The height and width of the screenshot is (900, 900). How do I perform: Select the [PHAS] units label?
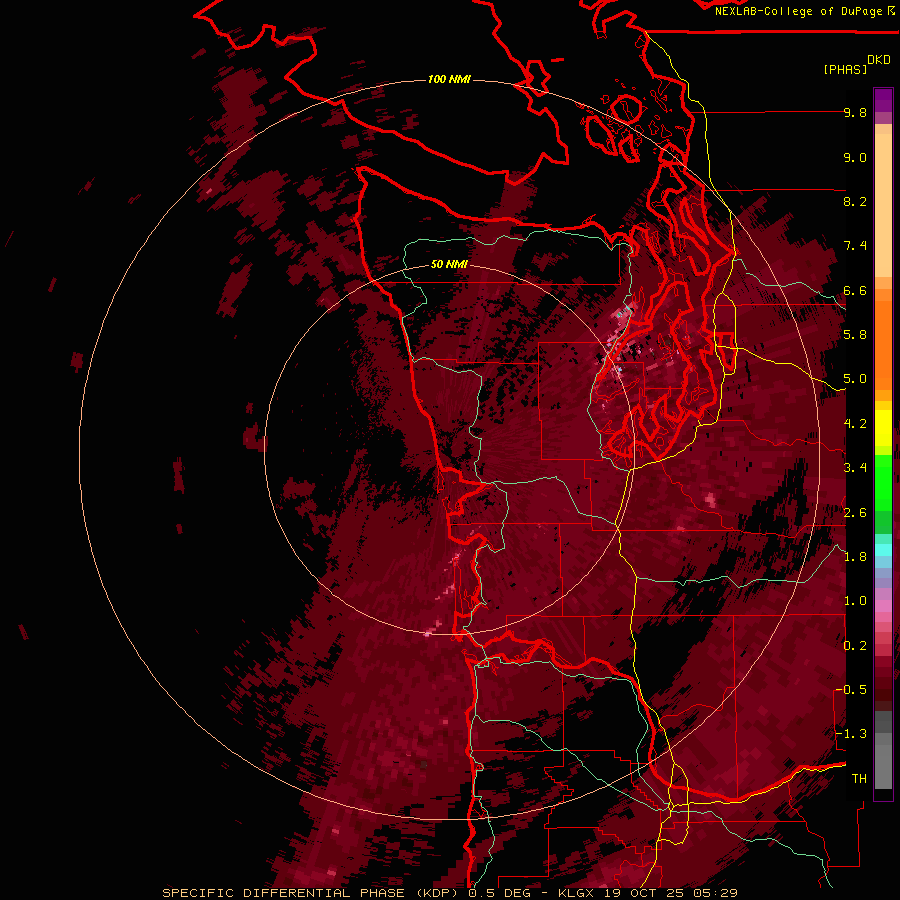tap(845, 69)
